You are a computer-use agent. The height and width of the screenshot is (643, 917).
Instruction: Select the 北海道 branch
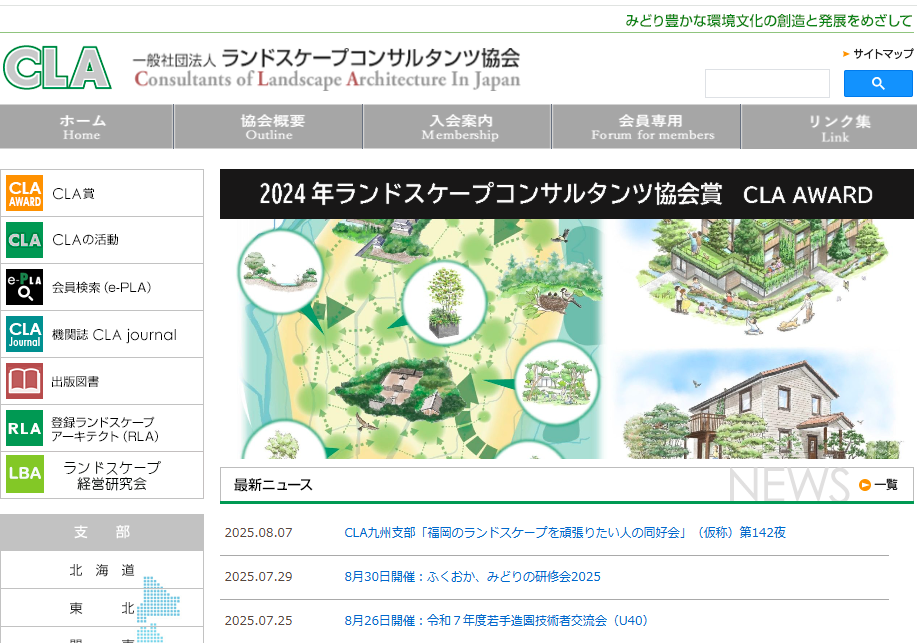[102, 570]
